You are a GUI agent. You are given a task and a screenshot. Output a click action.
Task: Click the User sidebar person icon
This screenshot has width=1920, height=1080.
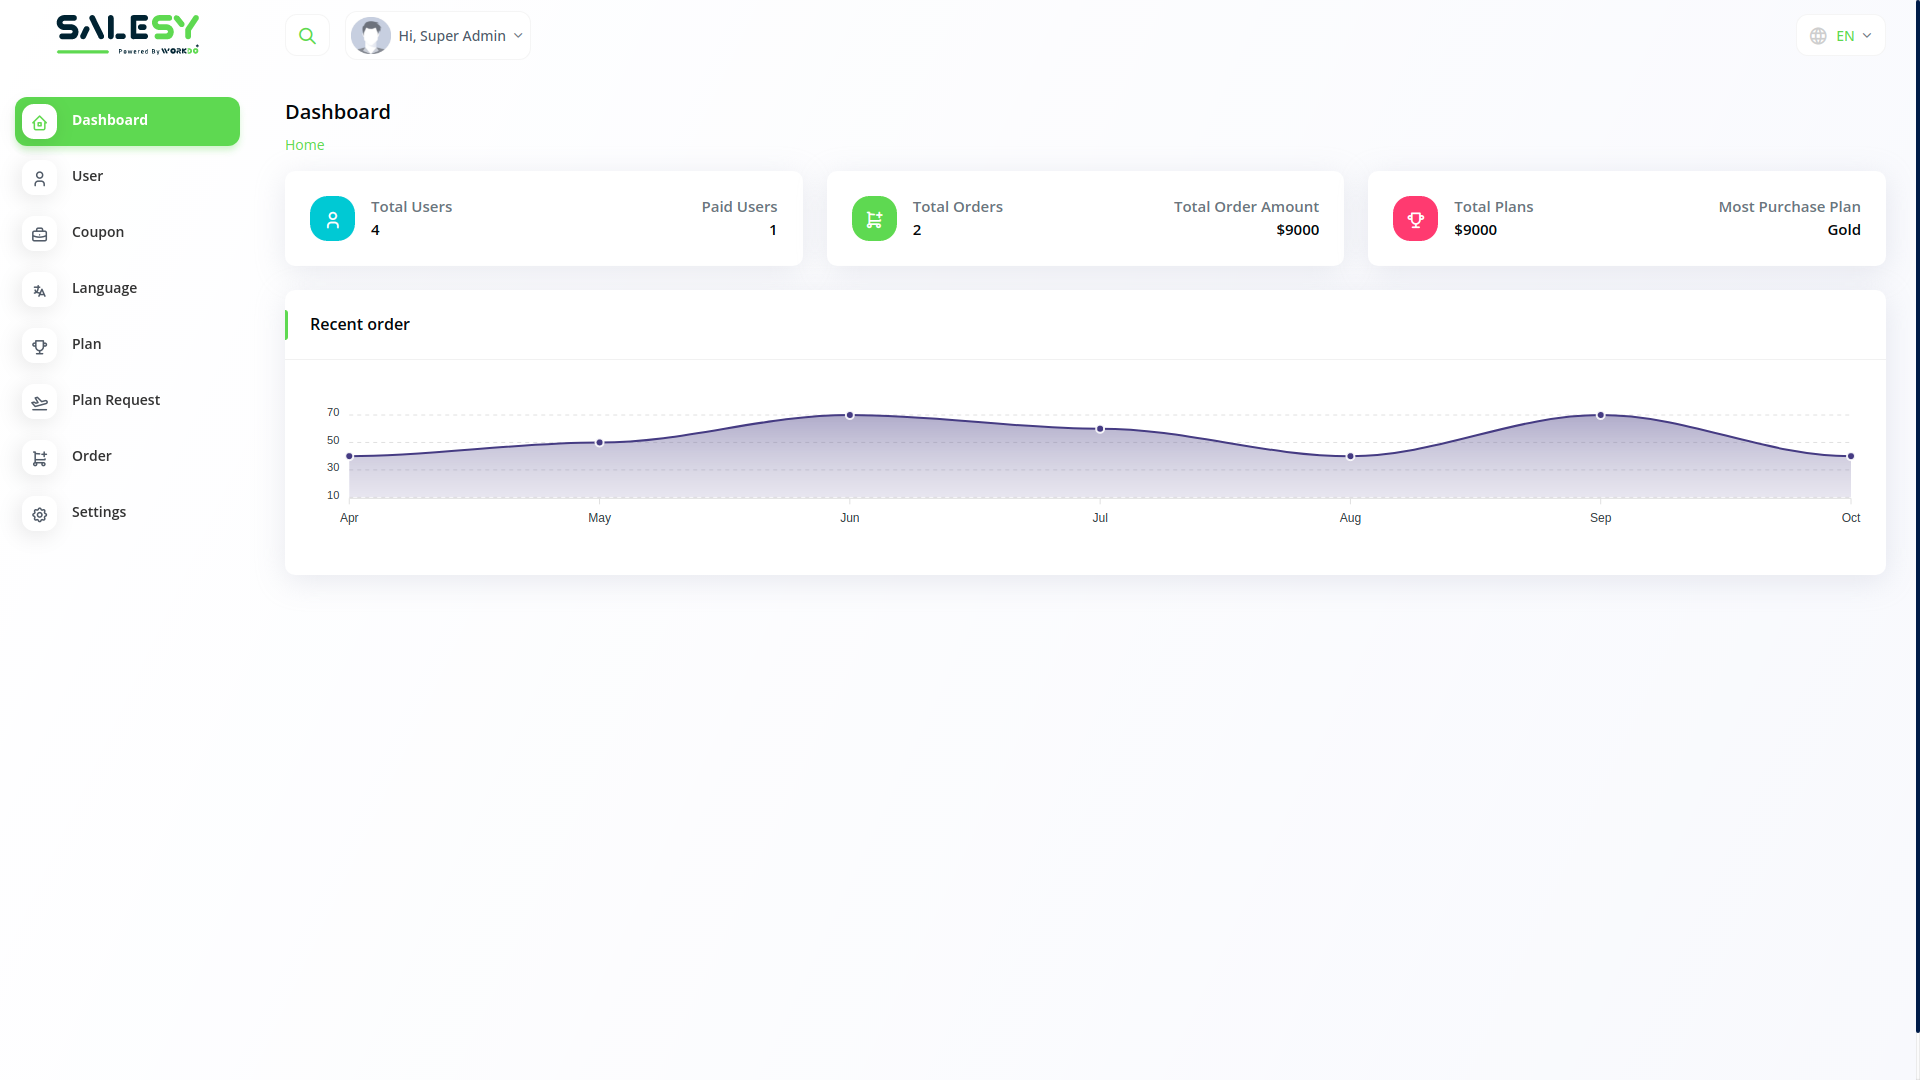click(39, 178)
